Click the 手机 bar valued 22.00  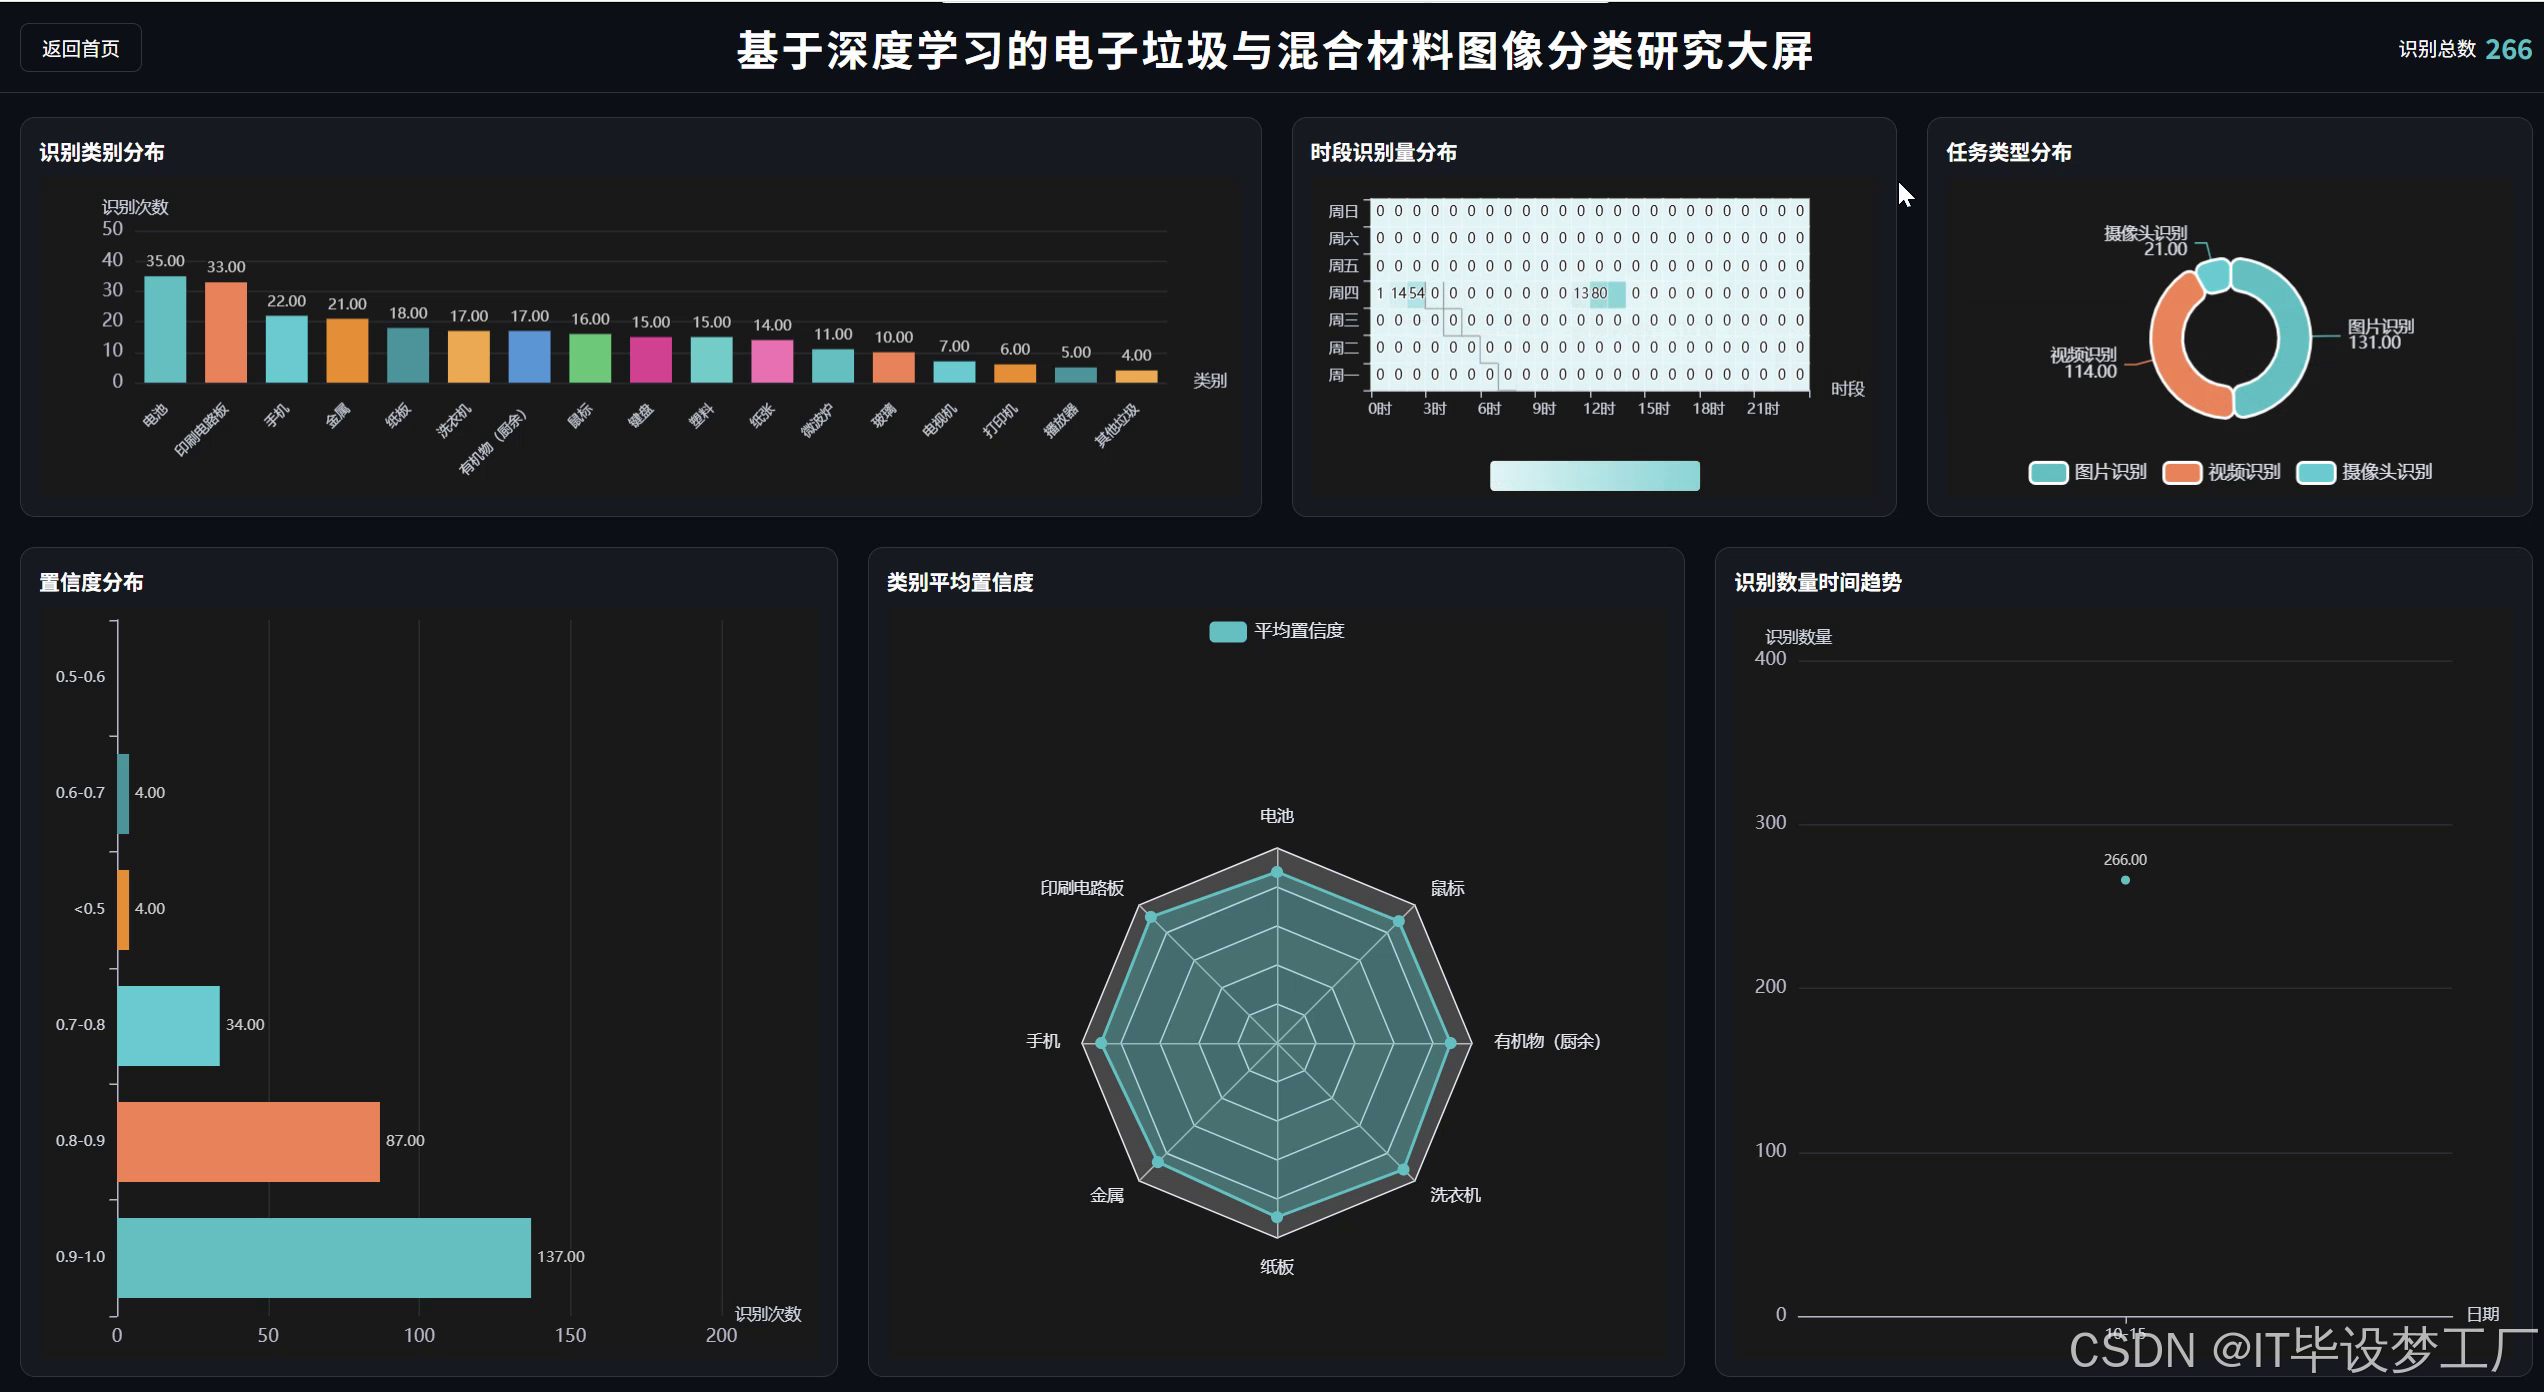(x=287, y=349)
